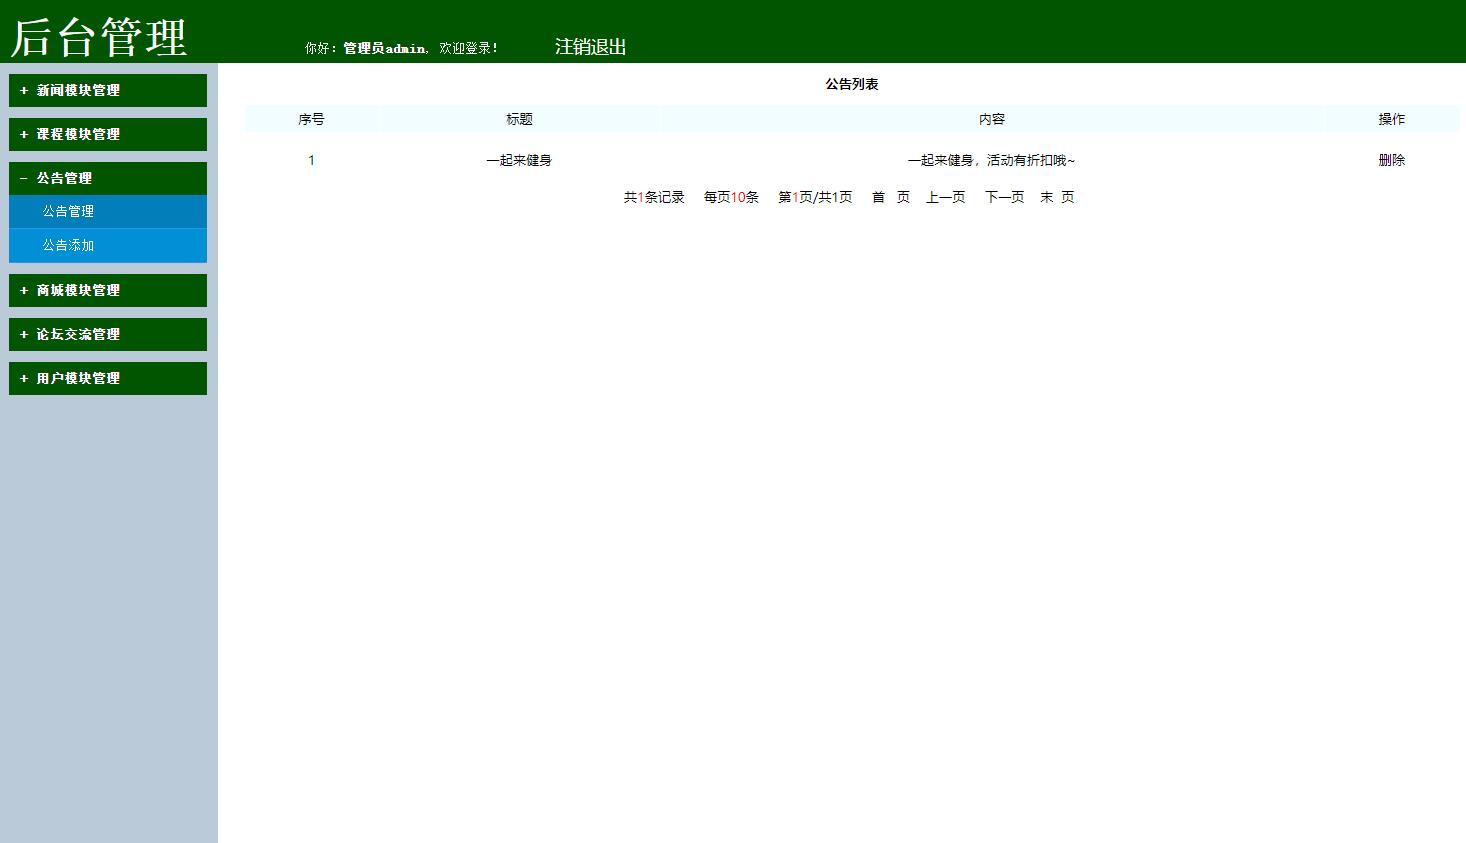Expand the 论坛交流管理 plus icon

(23, 334)
